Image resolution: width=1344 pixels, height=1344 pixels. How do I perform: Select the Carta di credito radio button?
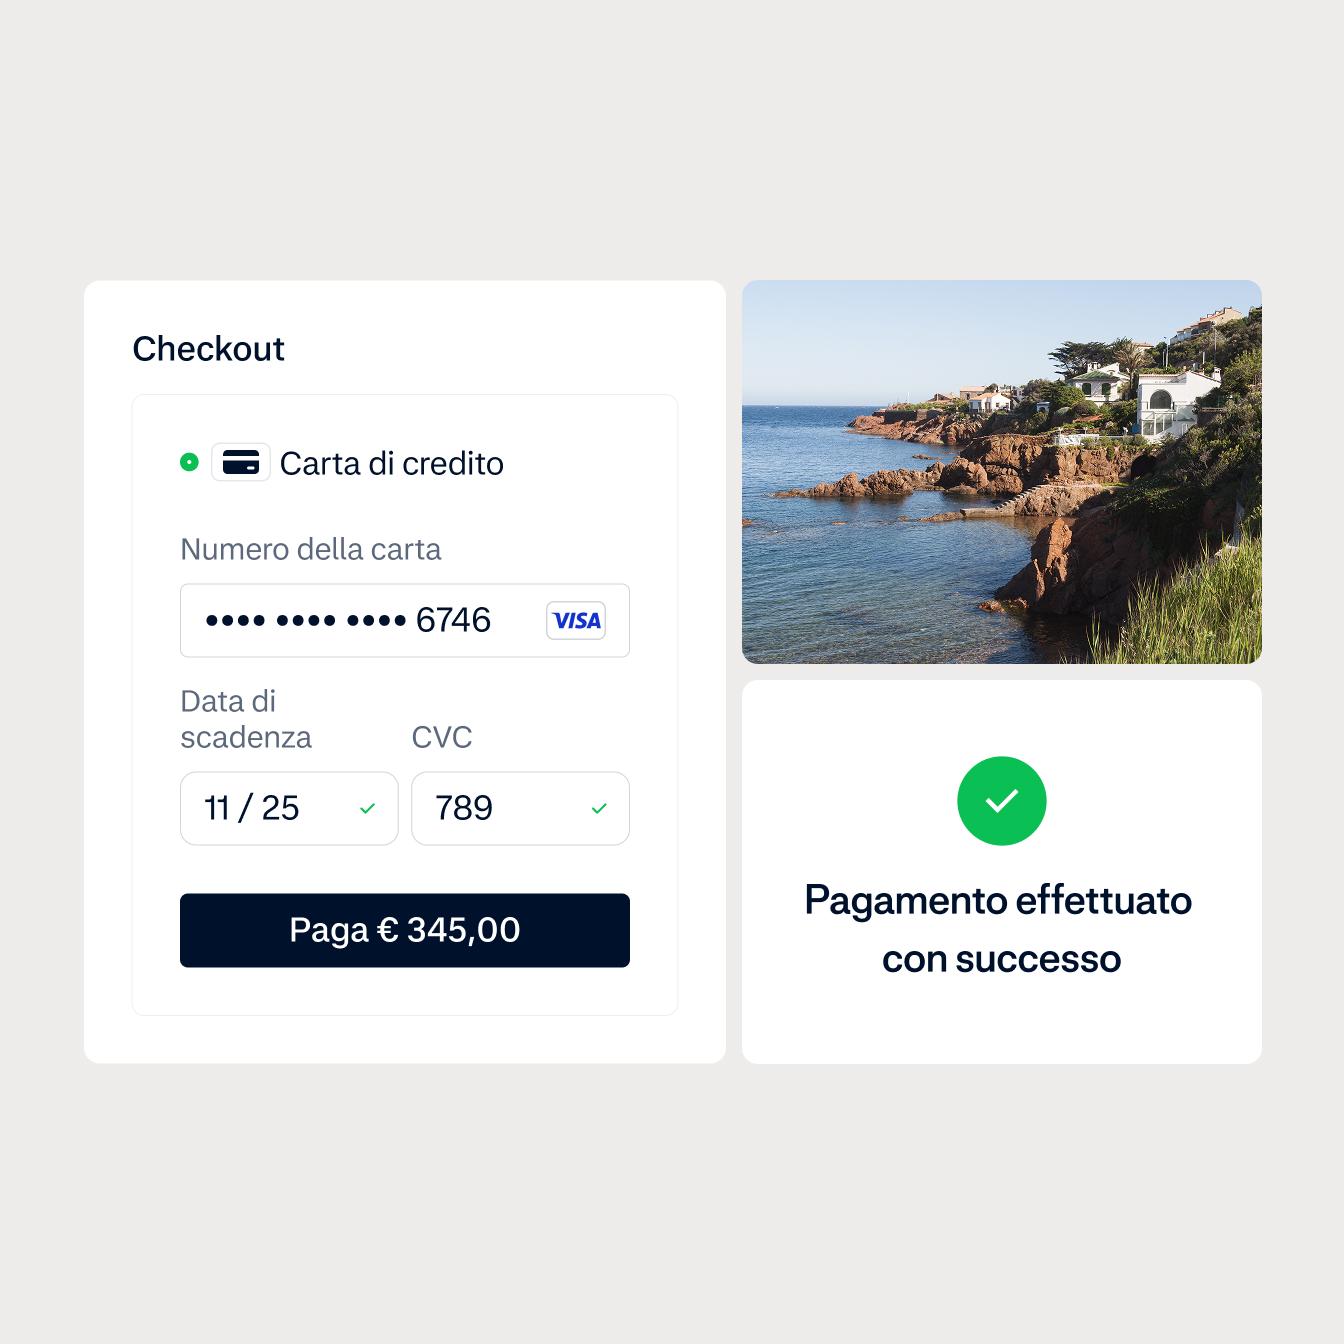(189, 462)
